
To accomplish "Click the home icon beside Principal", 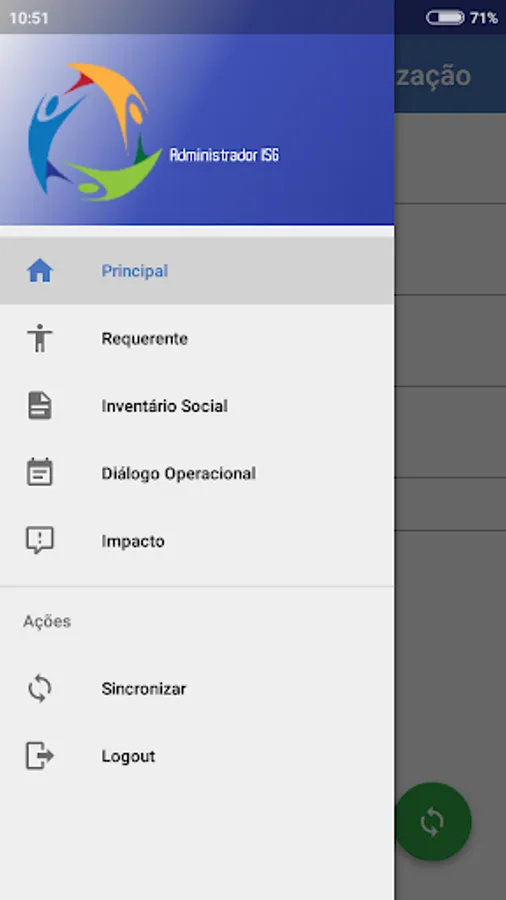I will pyautogui.click(x=40, y=270).
